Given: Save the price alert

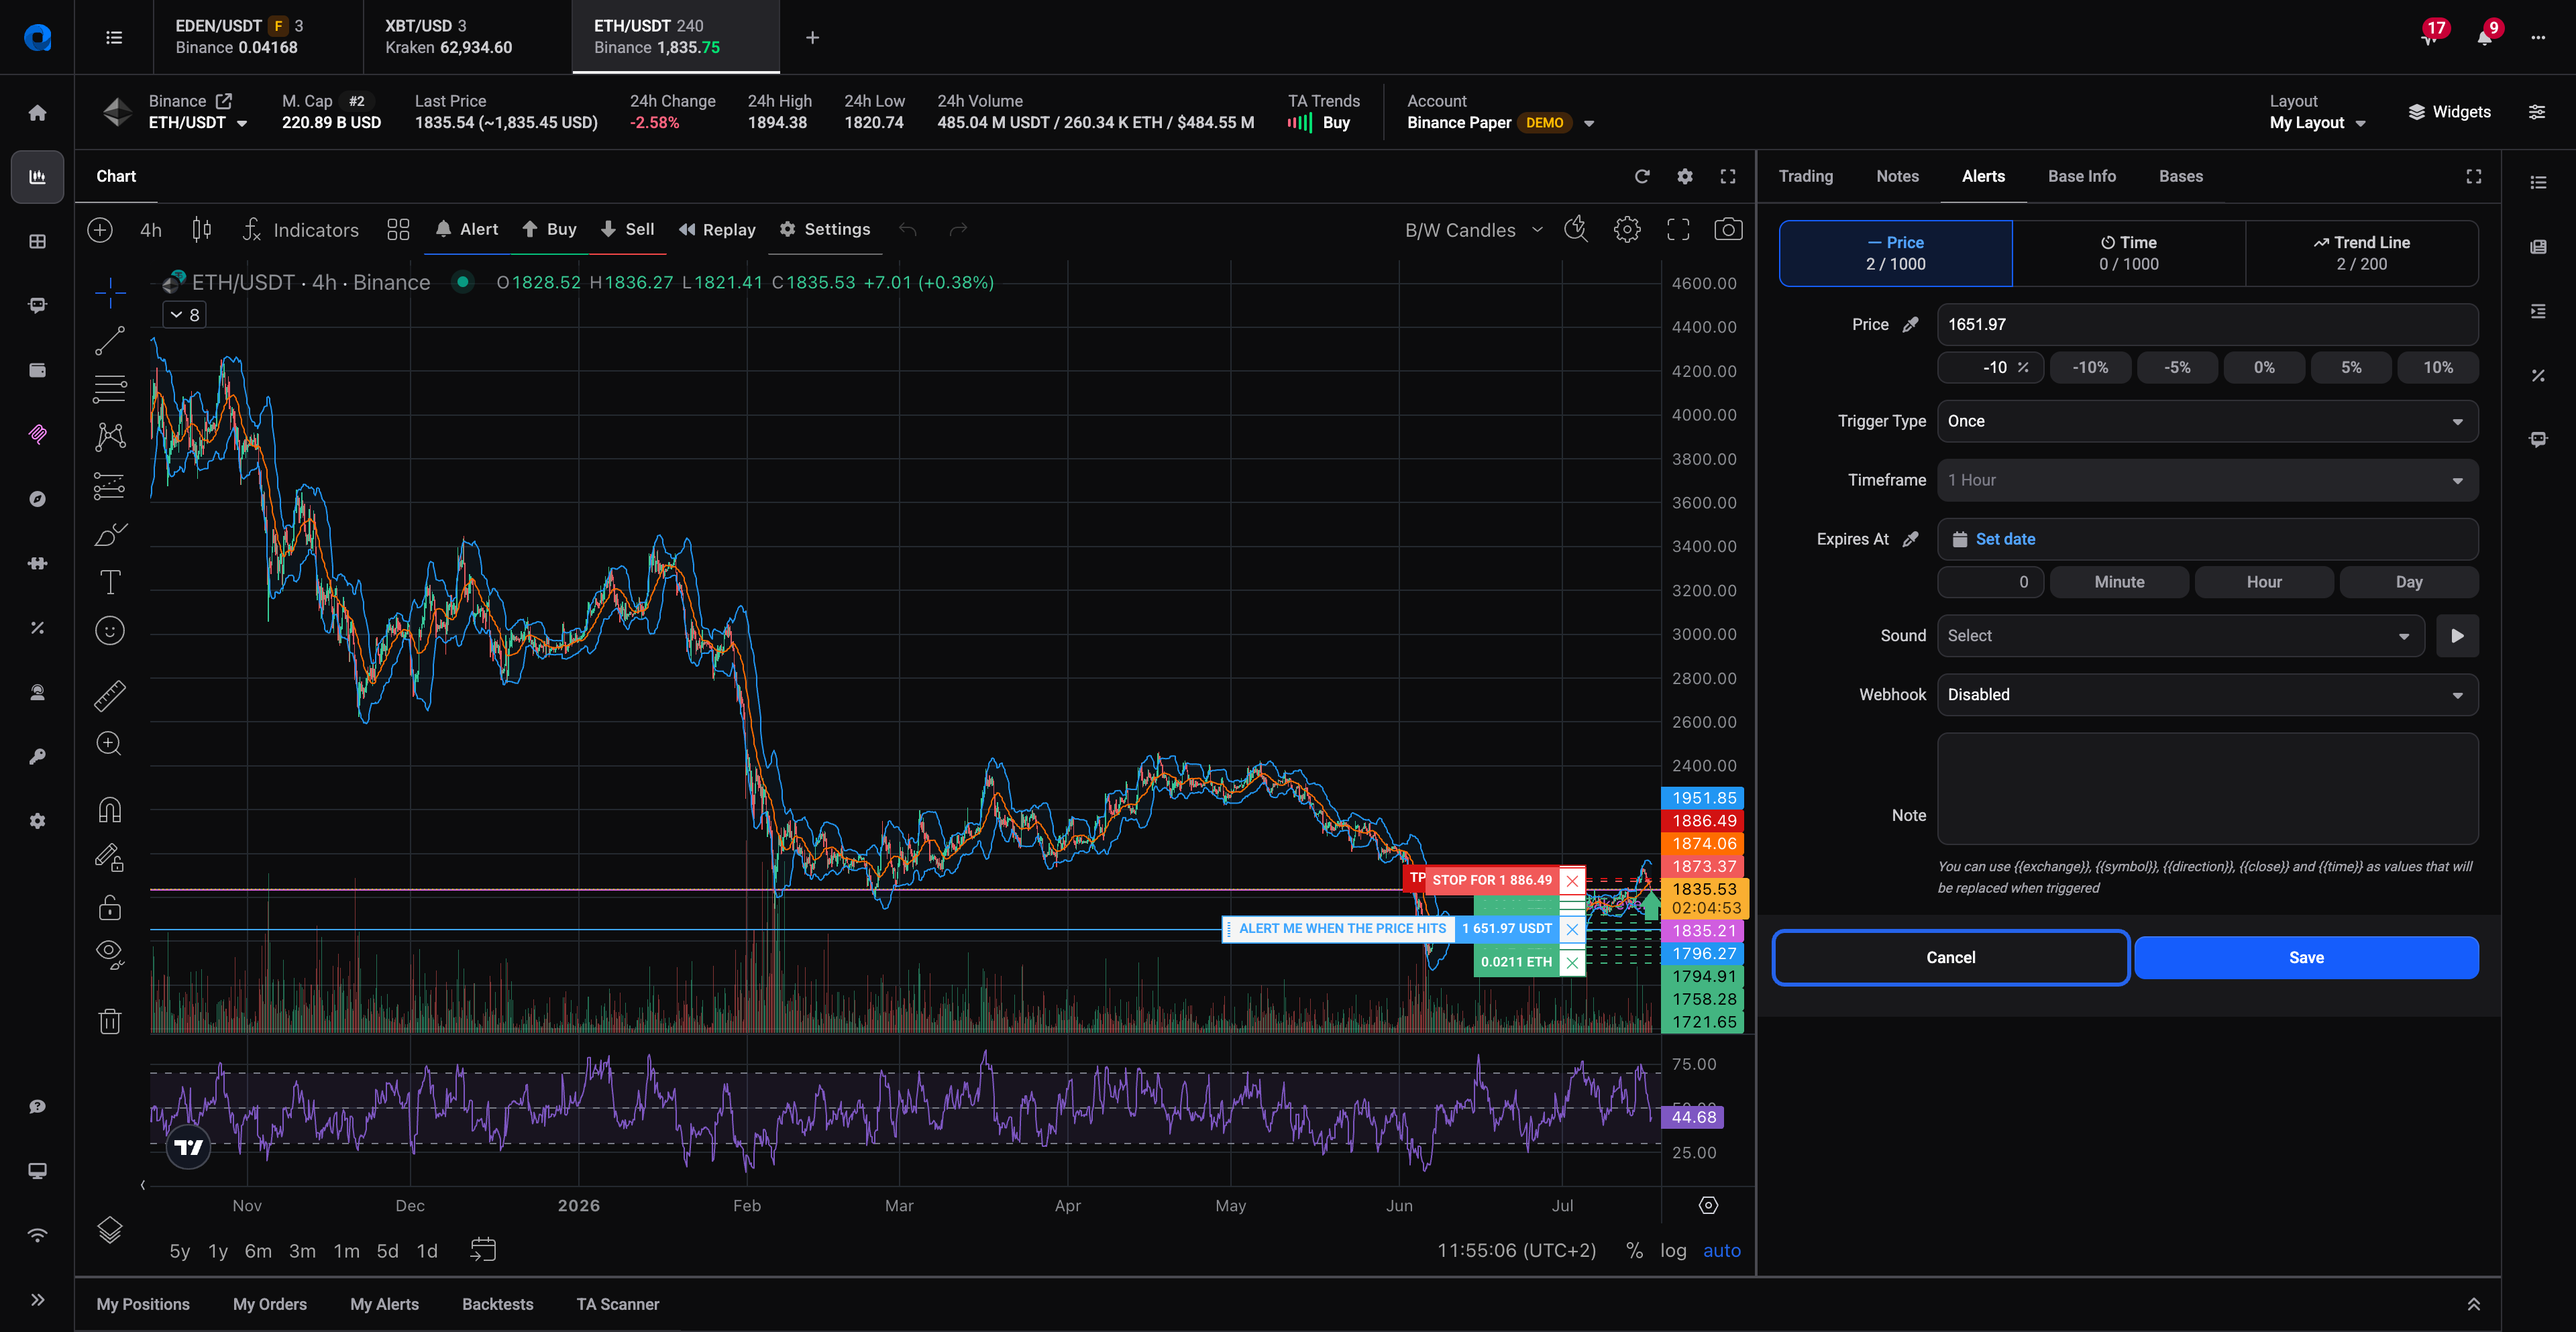Looking at the screenshot, I should [2306, 958].
